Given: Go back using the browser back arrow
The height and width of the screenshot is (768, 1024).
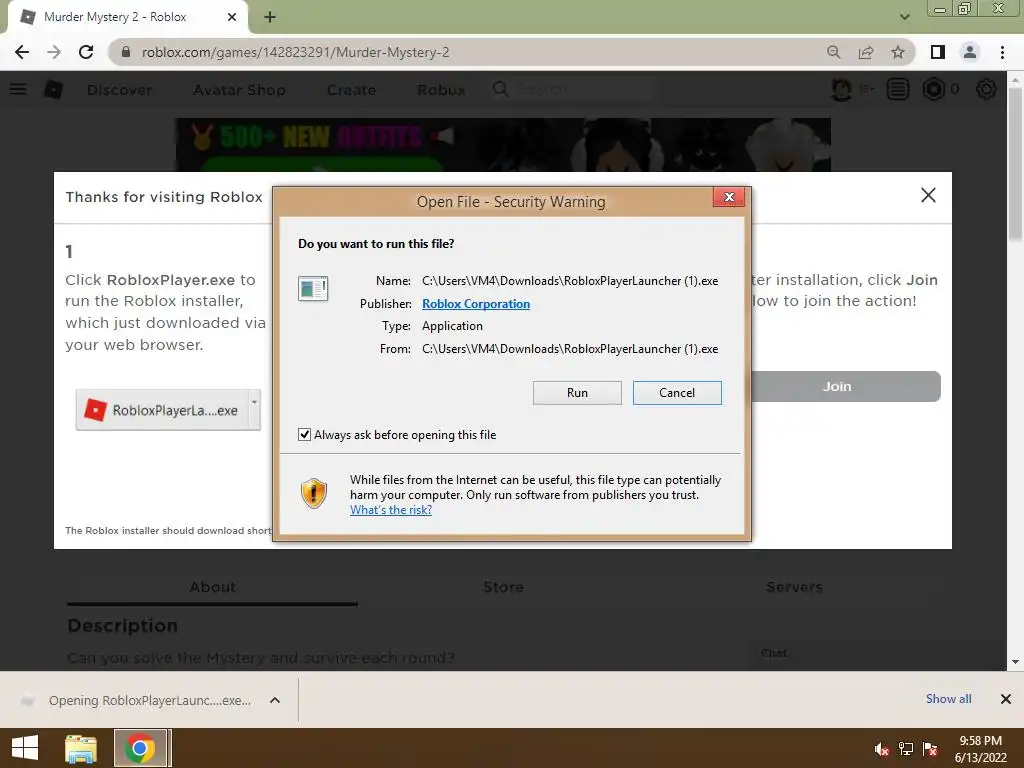Looking at the screenshot, I should (x=22, y=52).
